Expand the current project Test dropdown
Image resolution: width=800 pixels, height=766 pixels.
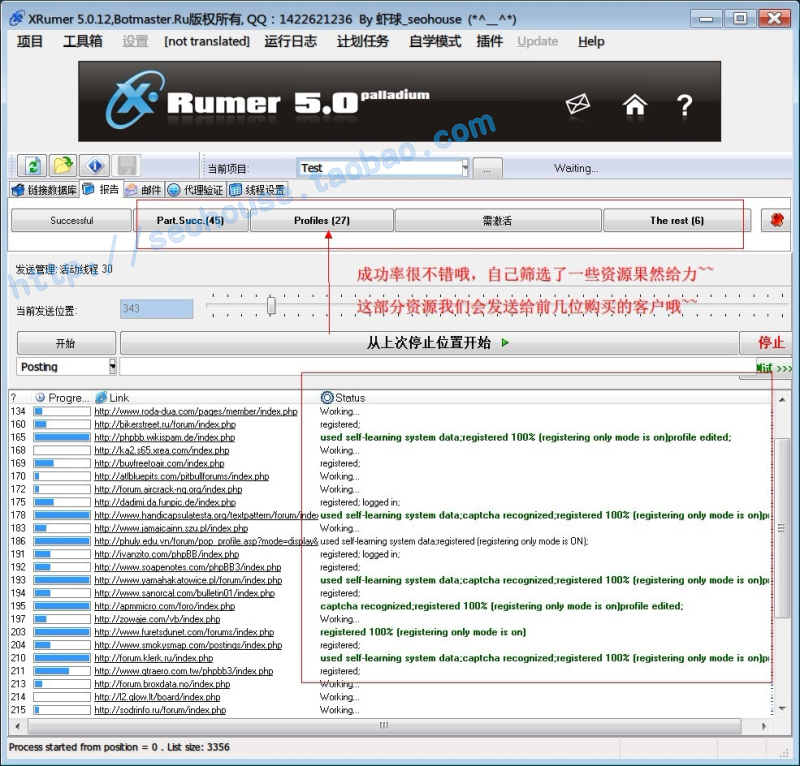pos(465,167)
